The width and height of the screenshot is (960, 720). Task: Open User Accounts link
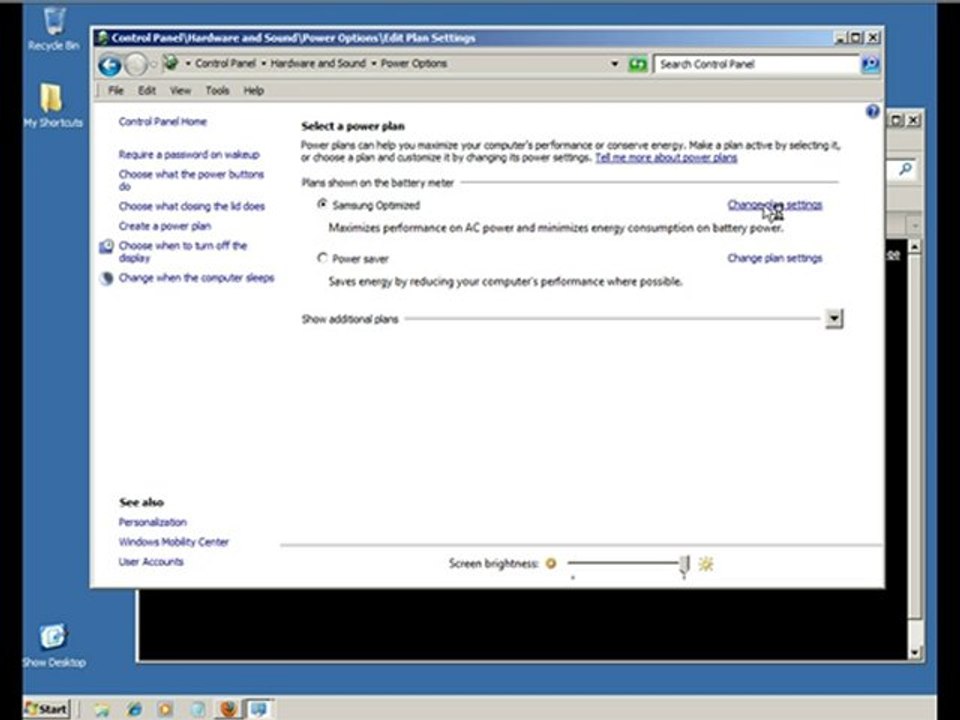point(151,561)
